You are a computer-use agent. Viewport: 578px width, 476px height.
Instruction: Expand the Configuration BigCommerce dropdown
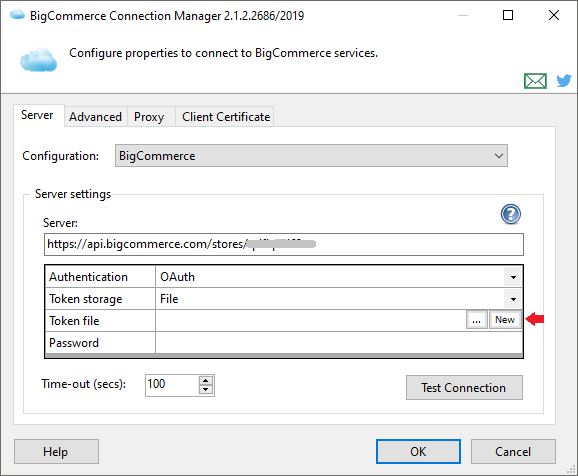pyautogui.click(x=311, y=156)
